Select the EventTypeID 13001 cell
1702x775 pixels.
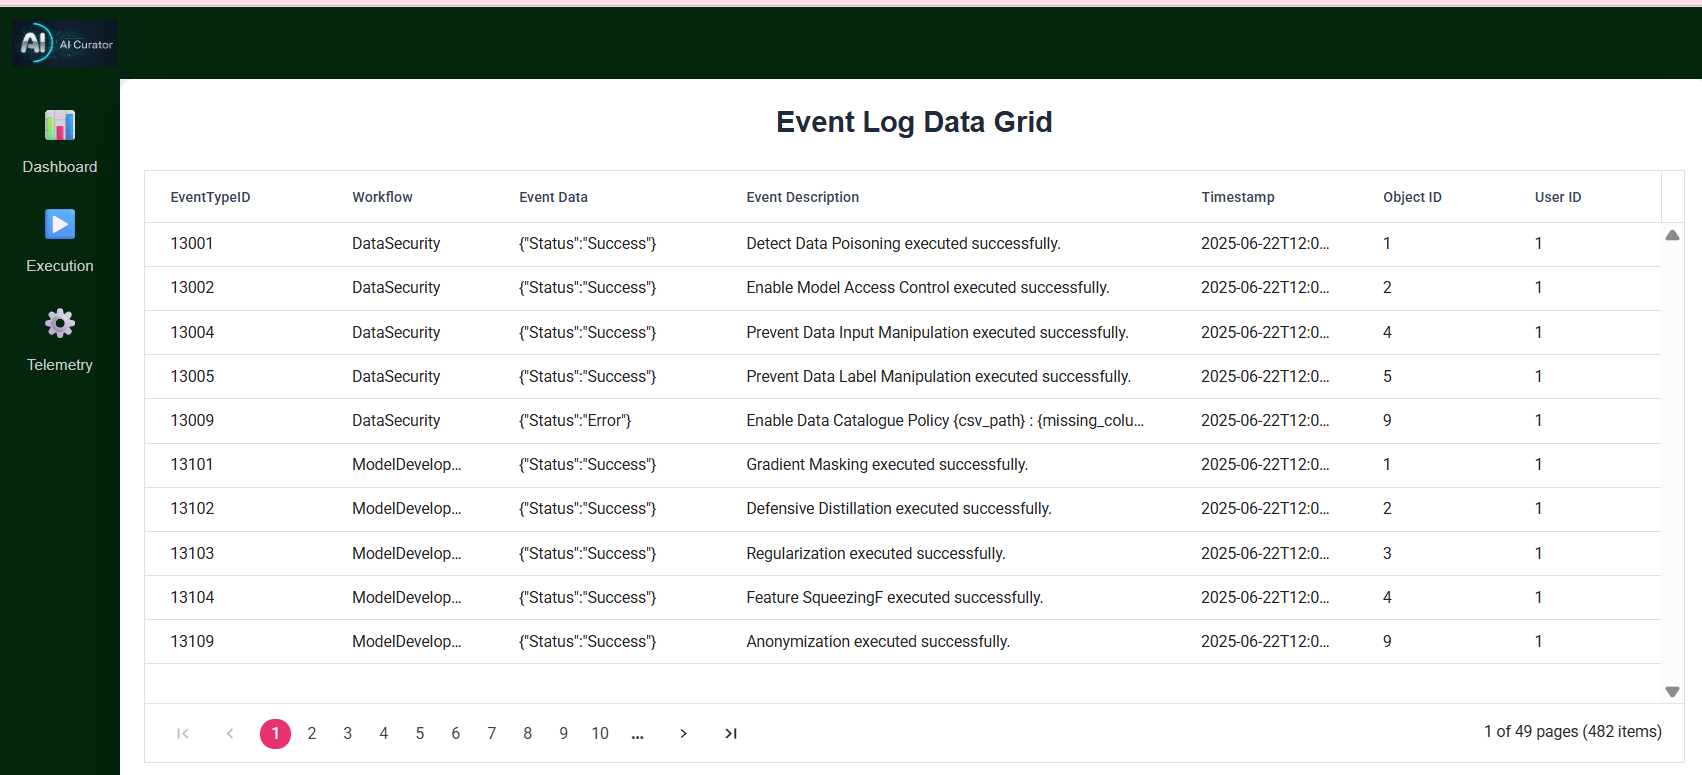point(192,243)
